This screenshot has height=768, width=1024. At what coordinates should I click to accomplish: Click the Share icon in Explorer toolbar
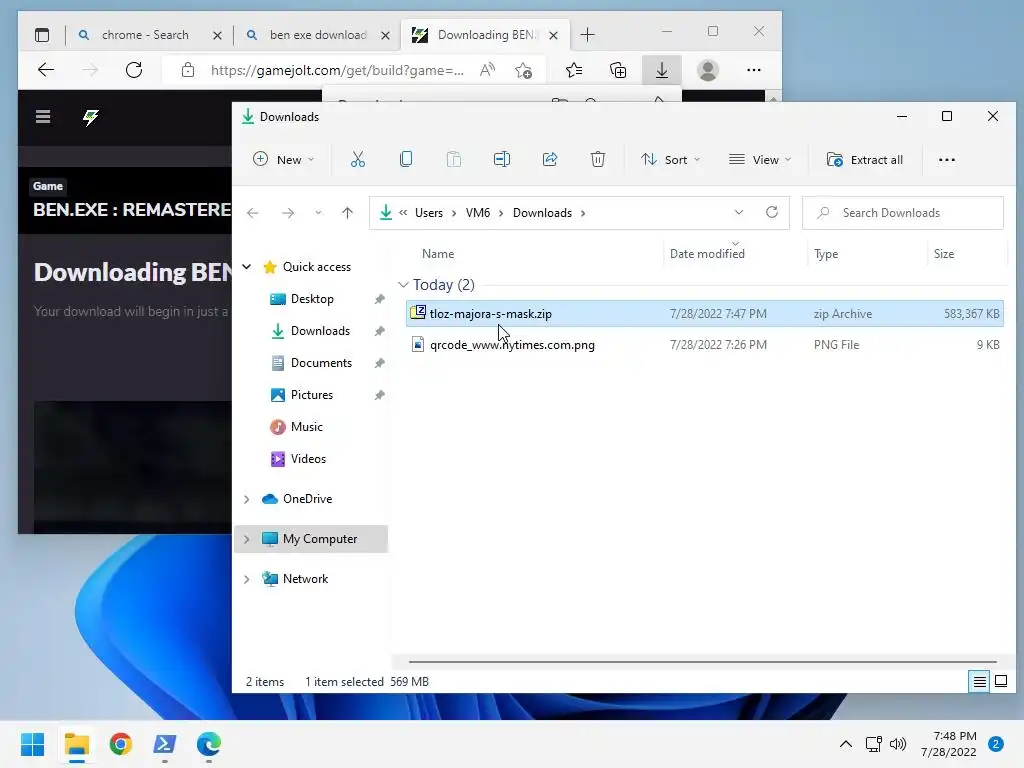[x=550, y=159]
